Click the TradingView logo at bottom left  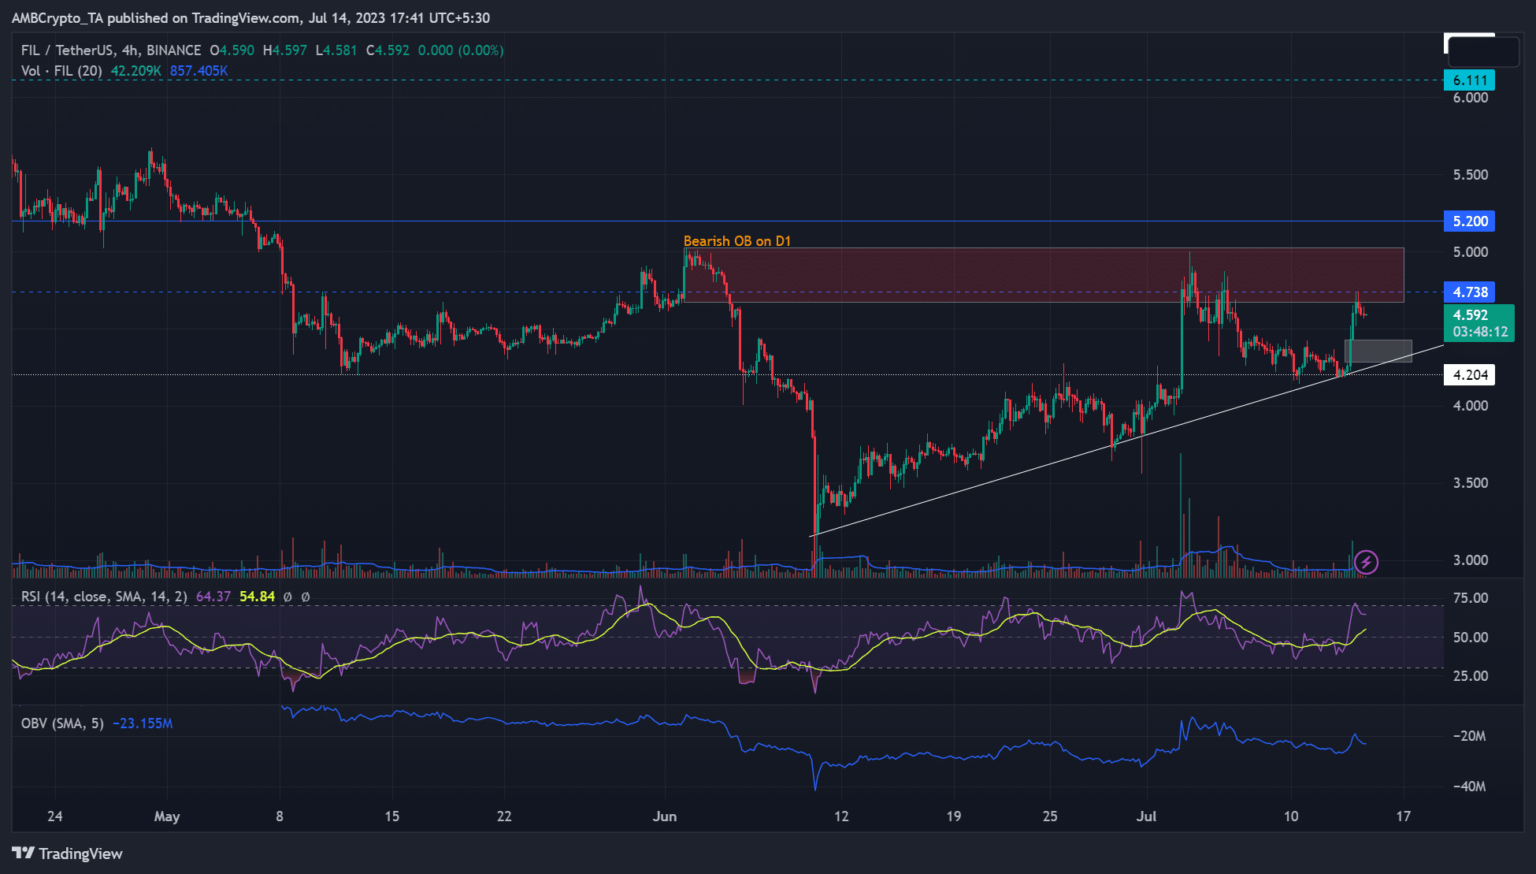(67, 853)
